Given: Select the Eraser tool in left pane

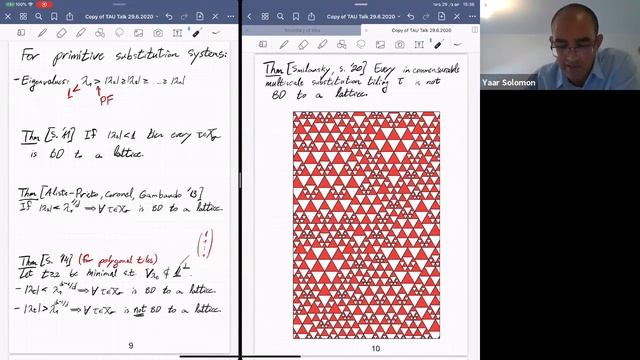Looking at the screenshot, I should [x=62, y=33].
